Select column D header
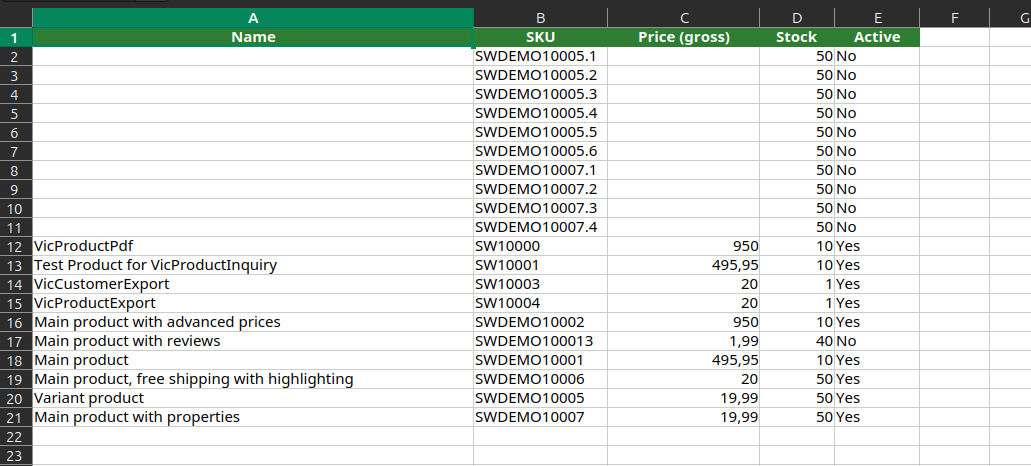1031x466 pixels. [x=797, y=18]
